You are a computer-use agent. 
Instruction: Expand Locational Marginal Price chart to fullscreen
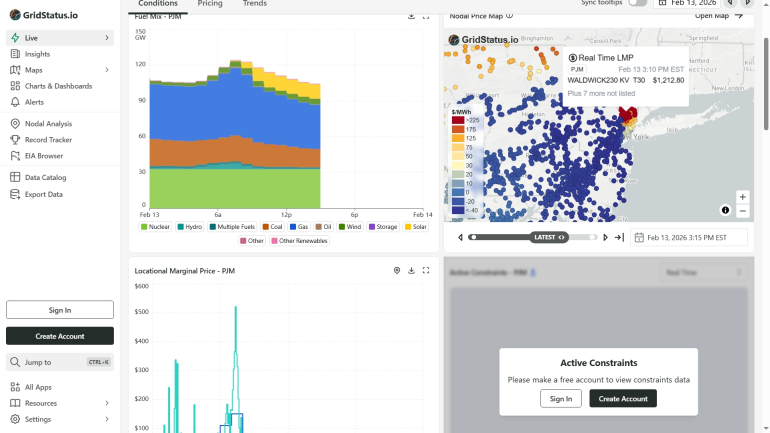(x=426, y=270)
